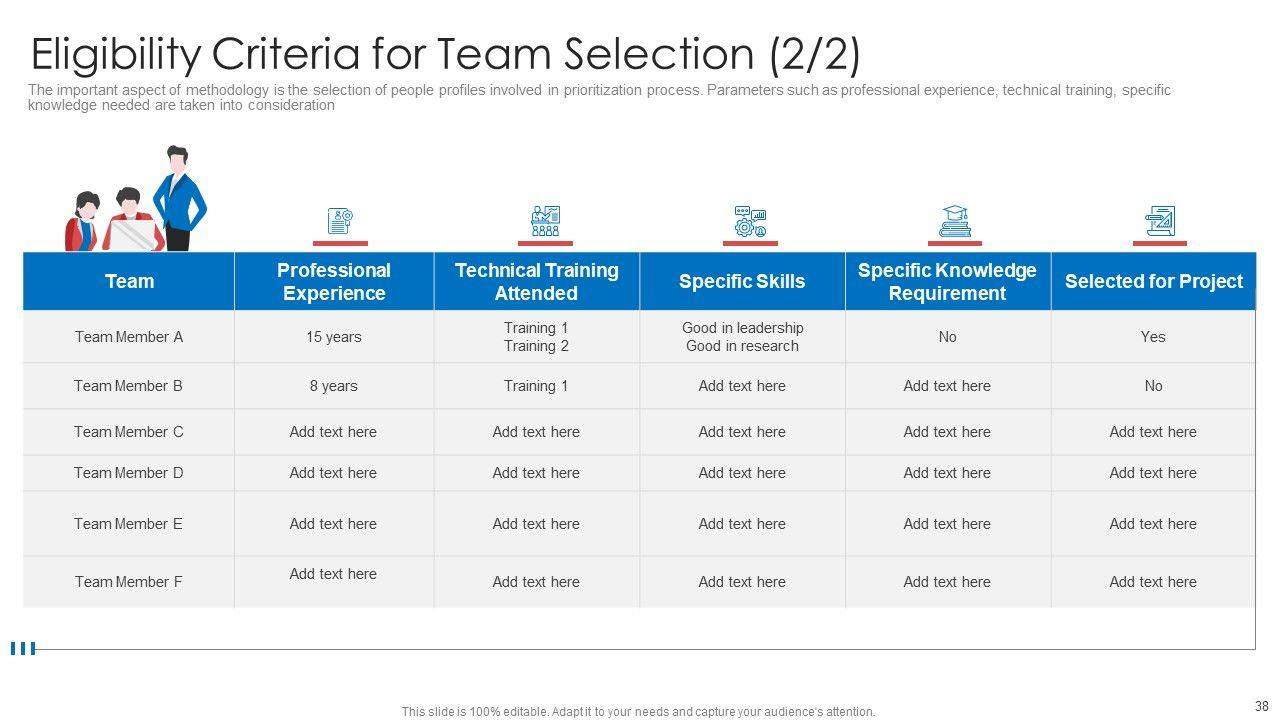1280x720 pixels.
Task: Click the specific skills gear icon
Action: pos(749,221)
